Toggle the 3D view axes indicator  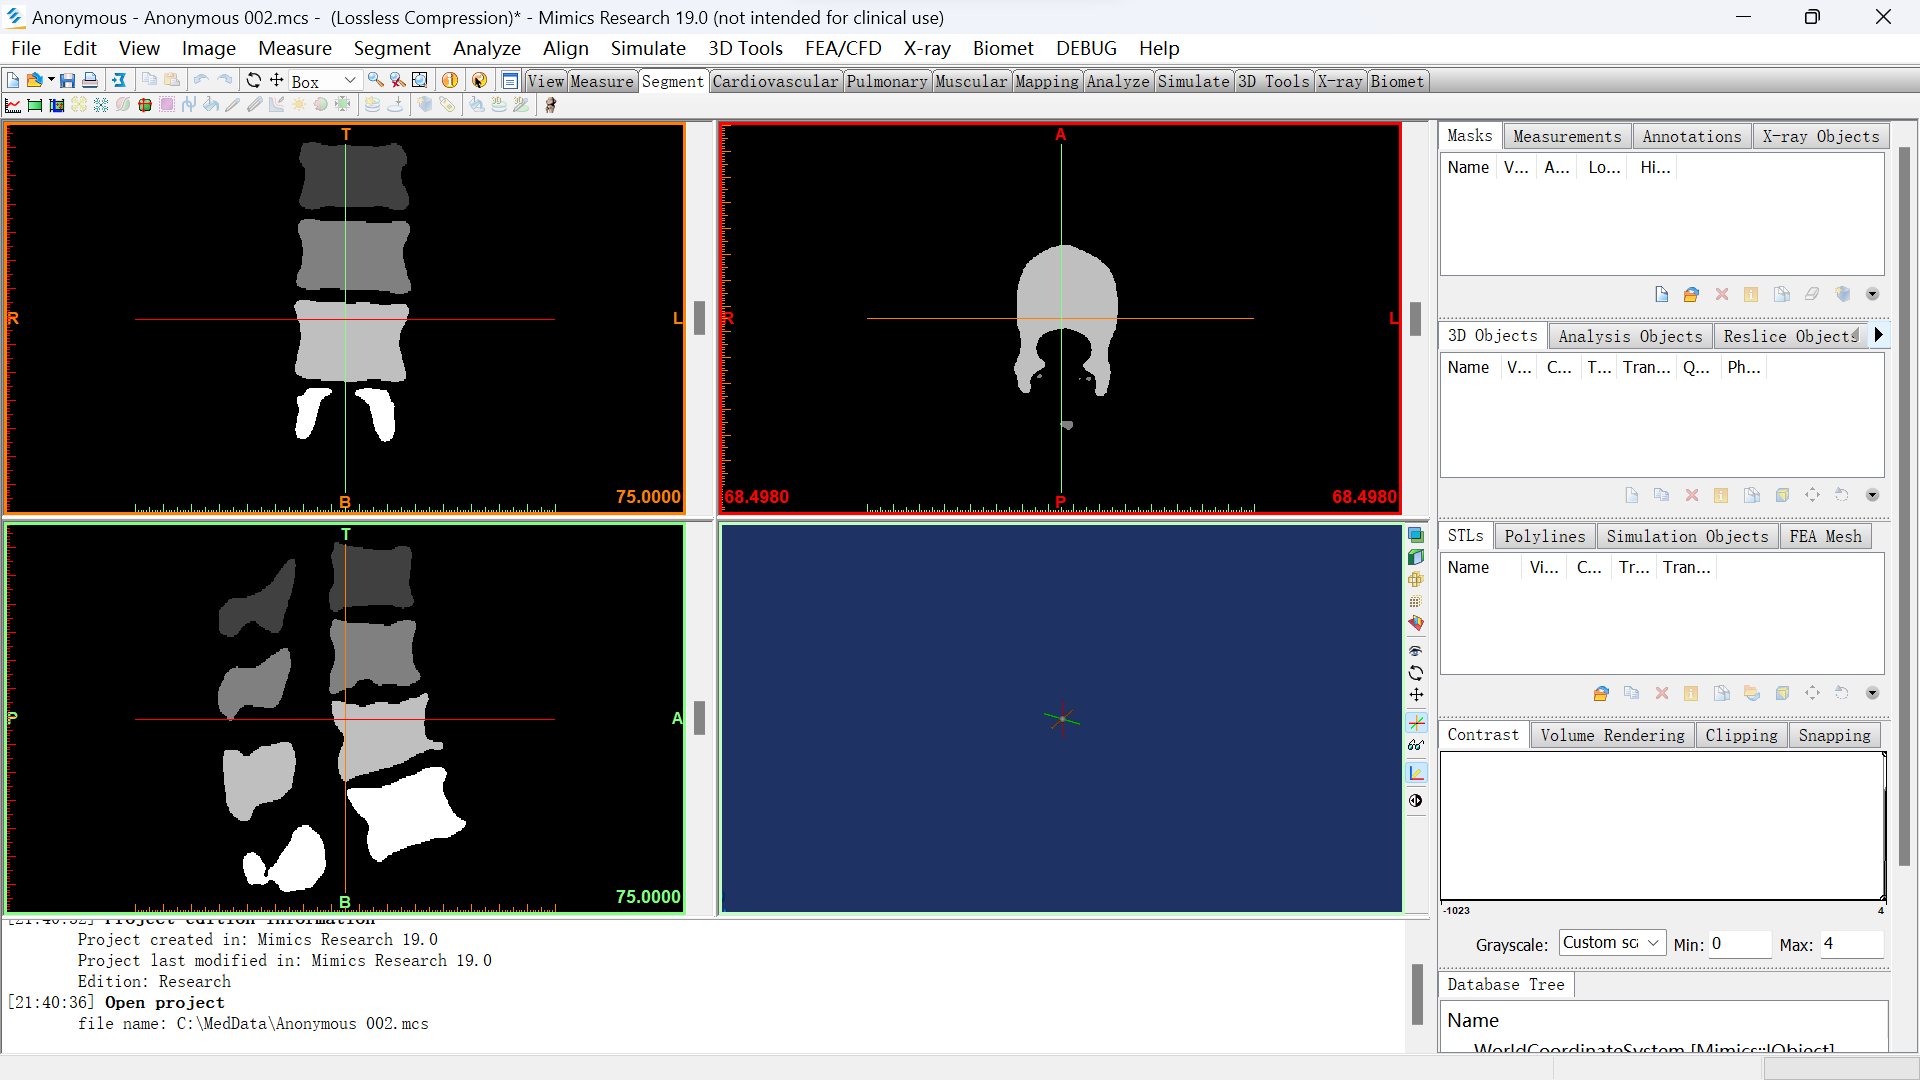(x=1416, y=773)
